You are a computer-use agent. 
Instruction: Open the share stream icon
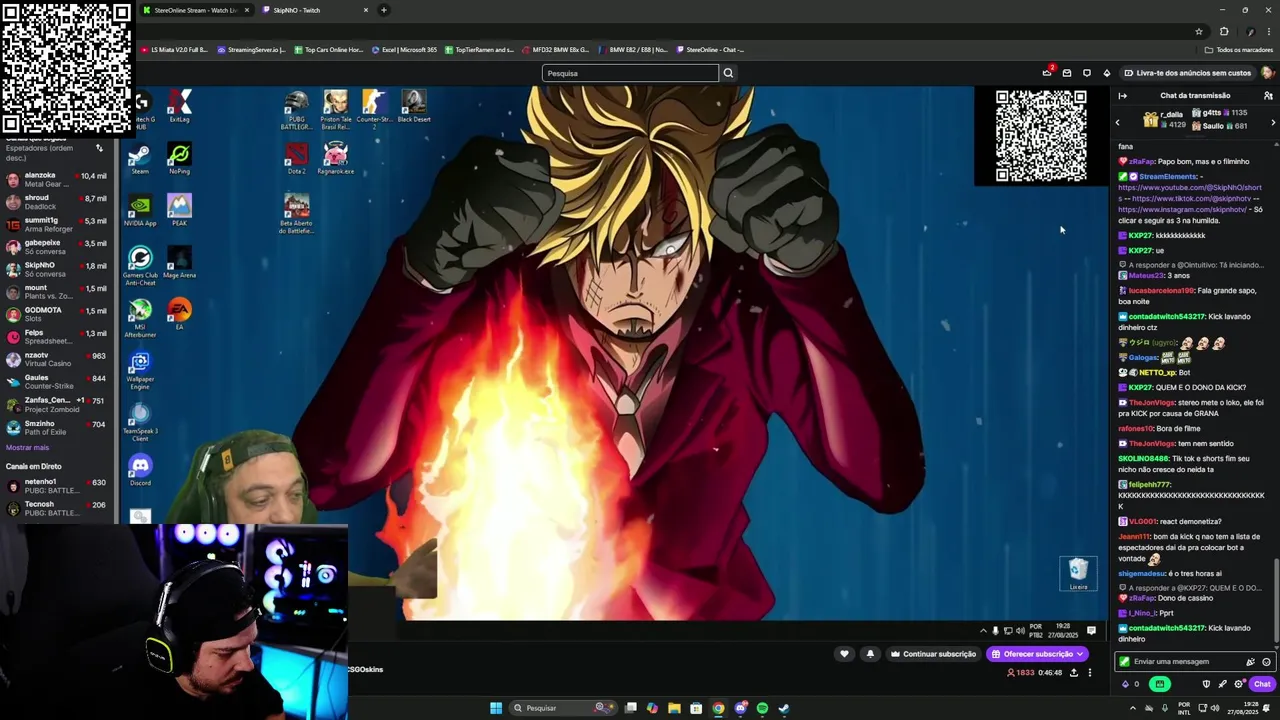click(1074, 673)
